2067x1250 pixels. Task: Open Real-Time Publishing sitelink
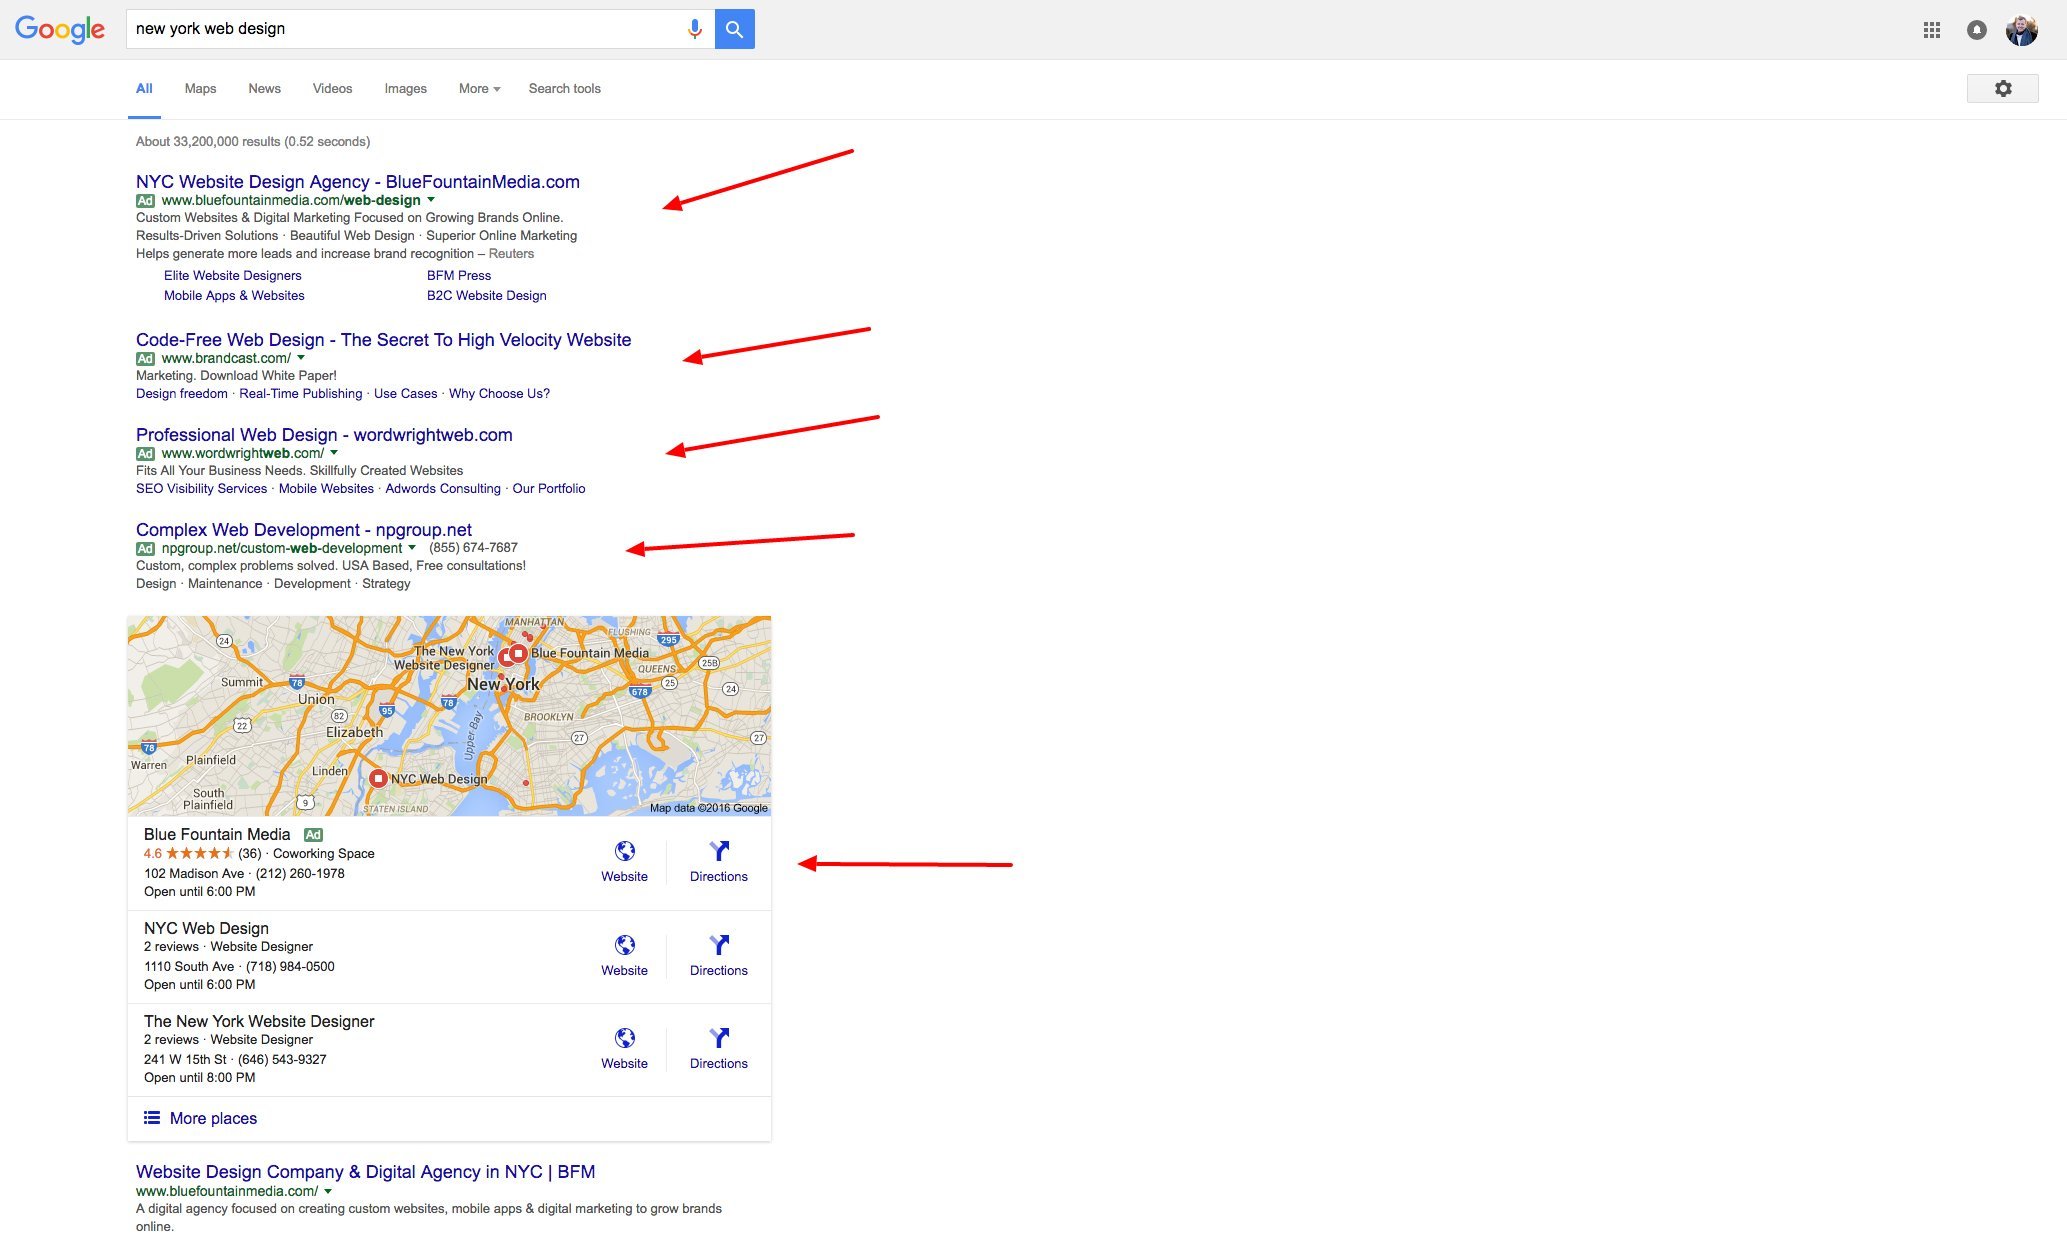pos(301,394)
